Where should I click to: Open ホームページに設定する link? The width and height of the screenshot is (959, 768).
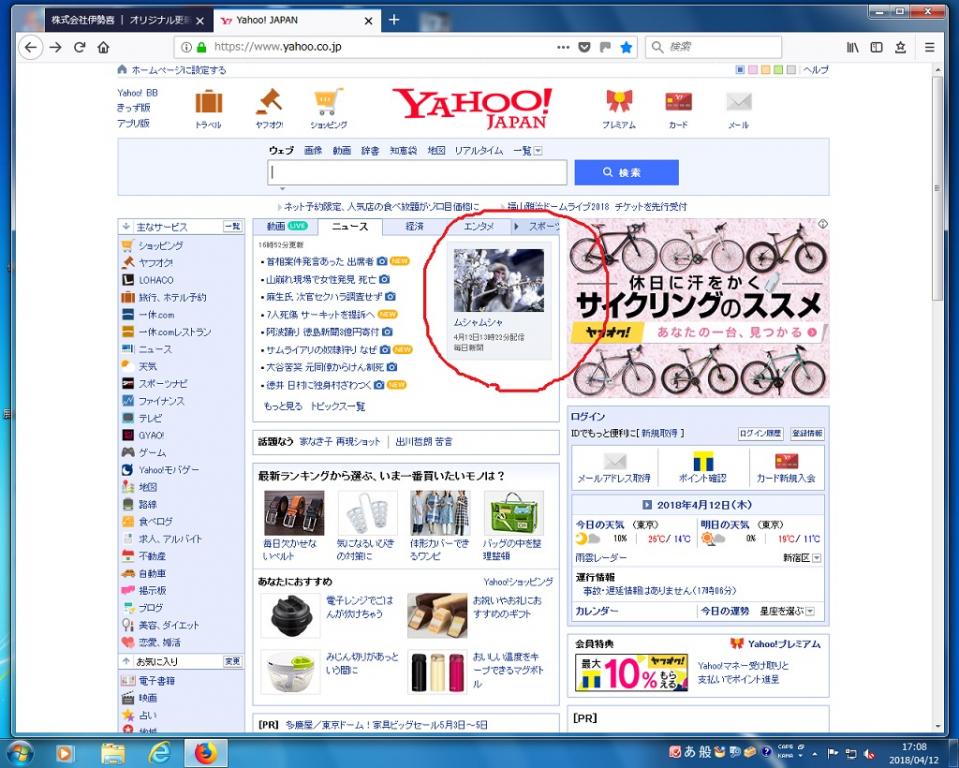[x=179, y=70]
